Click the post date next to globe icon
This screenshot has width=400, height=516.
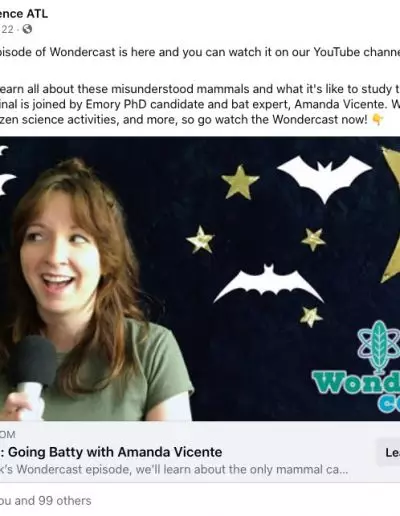tap(7, 30)
